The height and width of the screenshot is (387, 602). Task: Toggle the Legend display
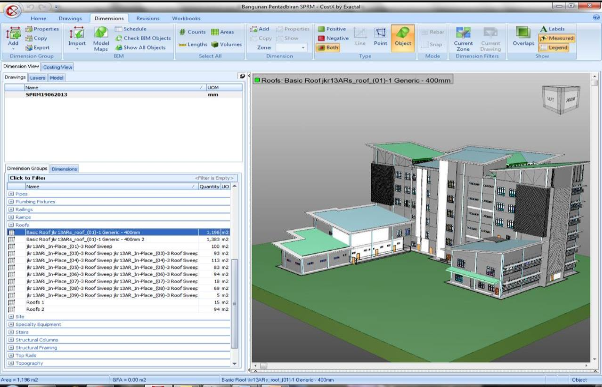coord(553,48)
